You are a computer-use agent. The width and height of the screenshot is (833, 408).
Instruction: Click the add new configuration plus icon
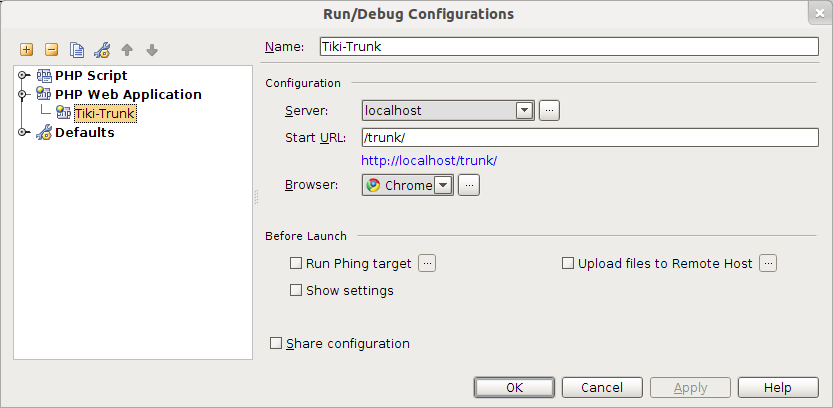[x=27, y=50]
